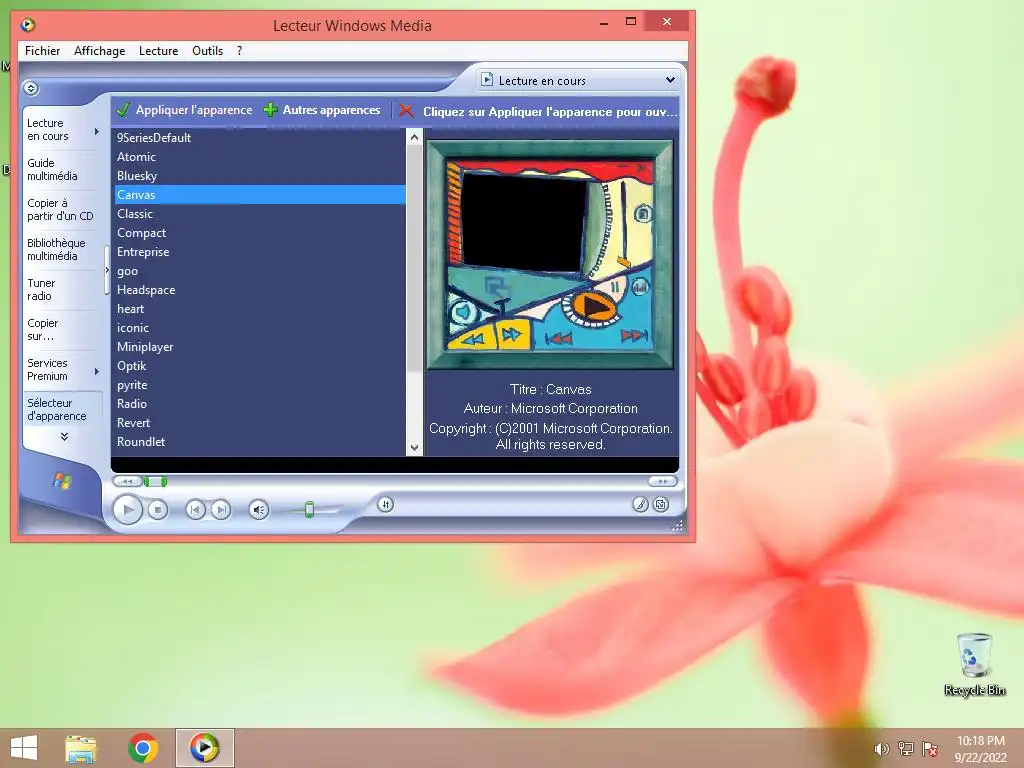Select the Radio skin
This screenshot has width=1024, height=768.
(x=260, y=404)
